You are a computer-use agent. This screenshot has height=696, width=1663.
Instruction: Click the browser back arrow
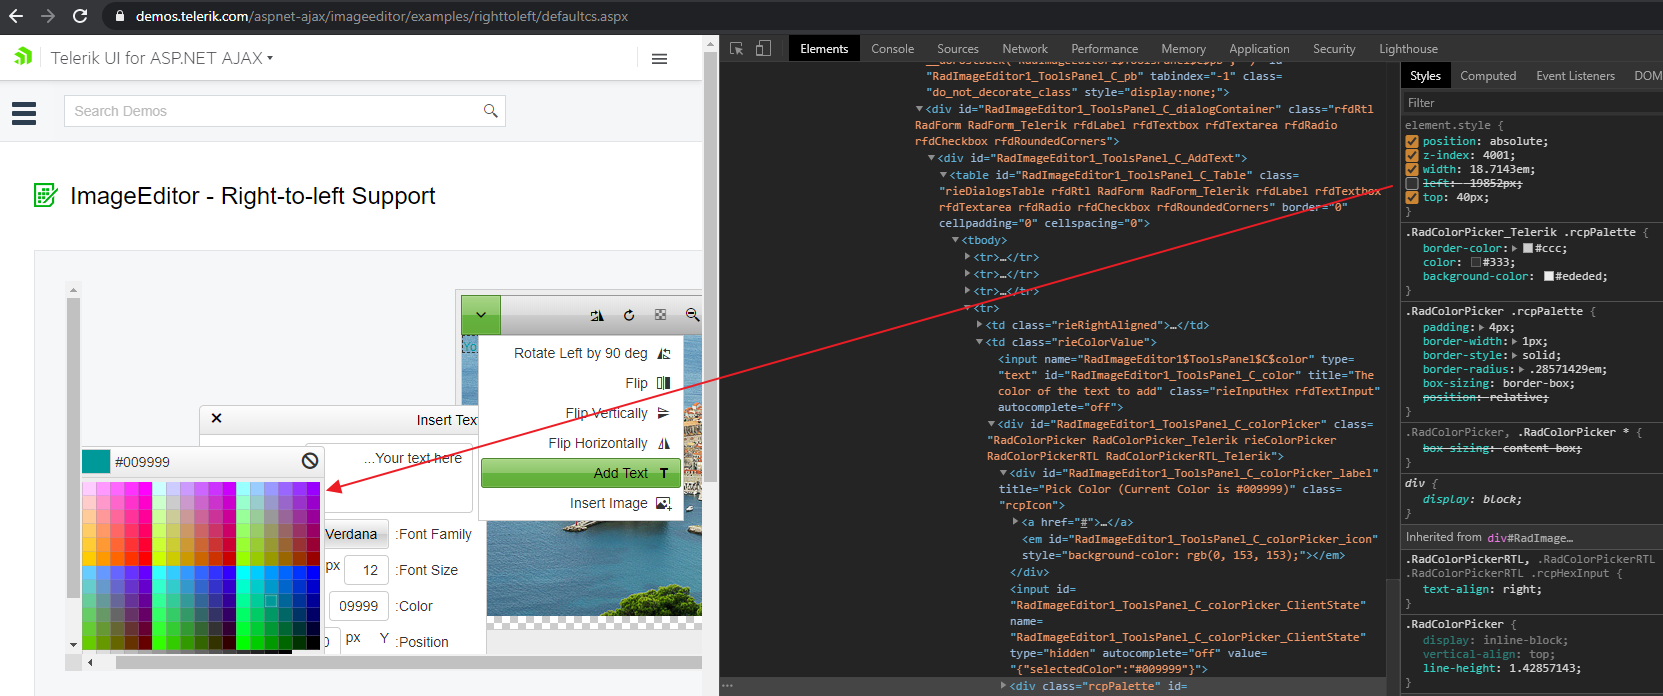tap(16, 16)
